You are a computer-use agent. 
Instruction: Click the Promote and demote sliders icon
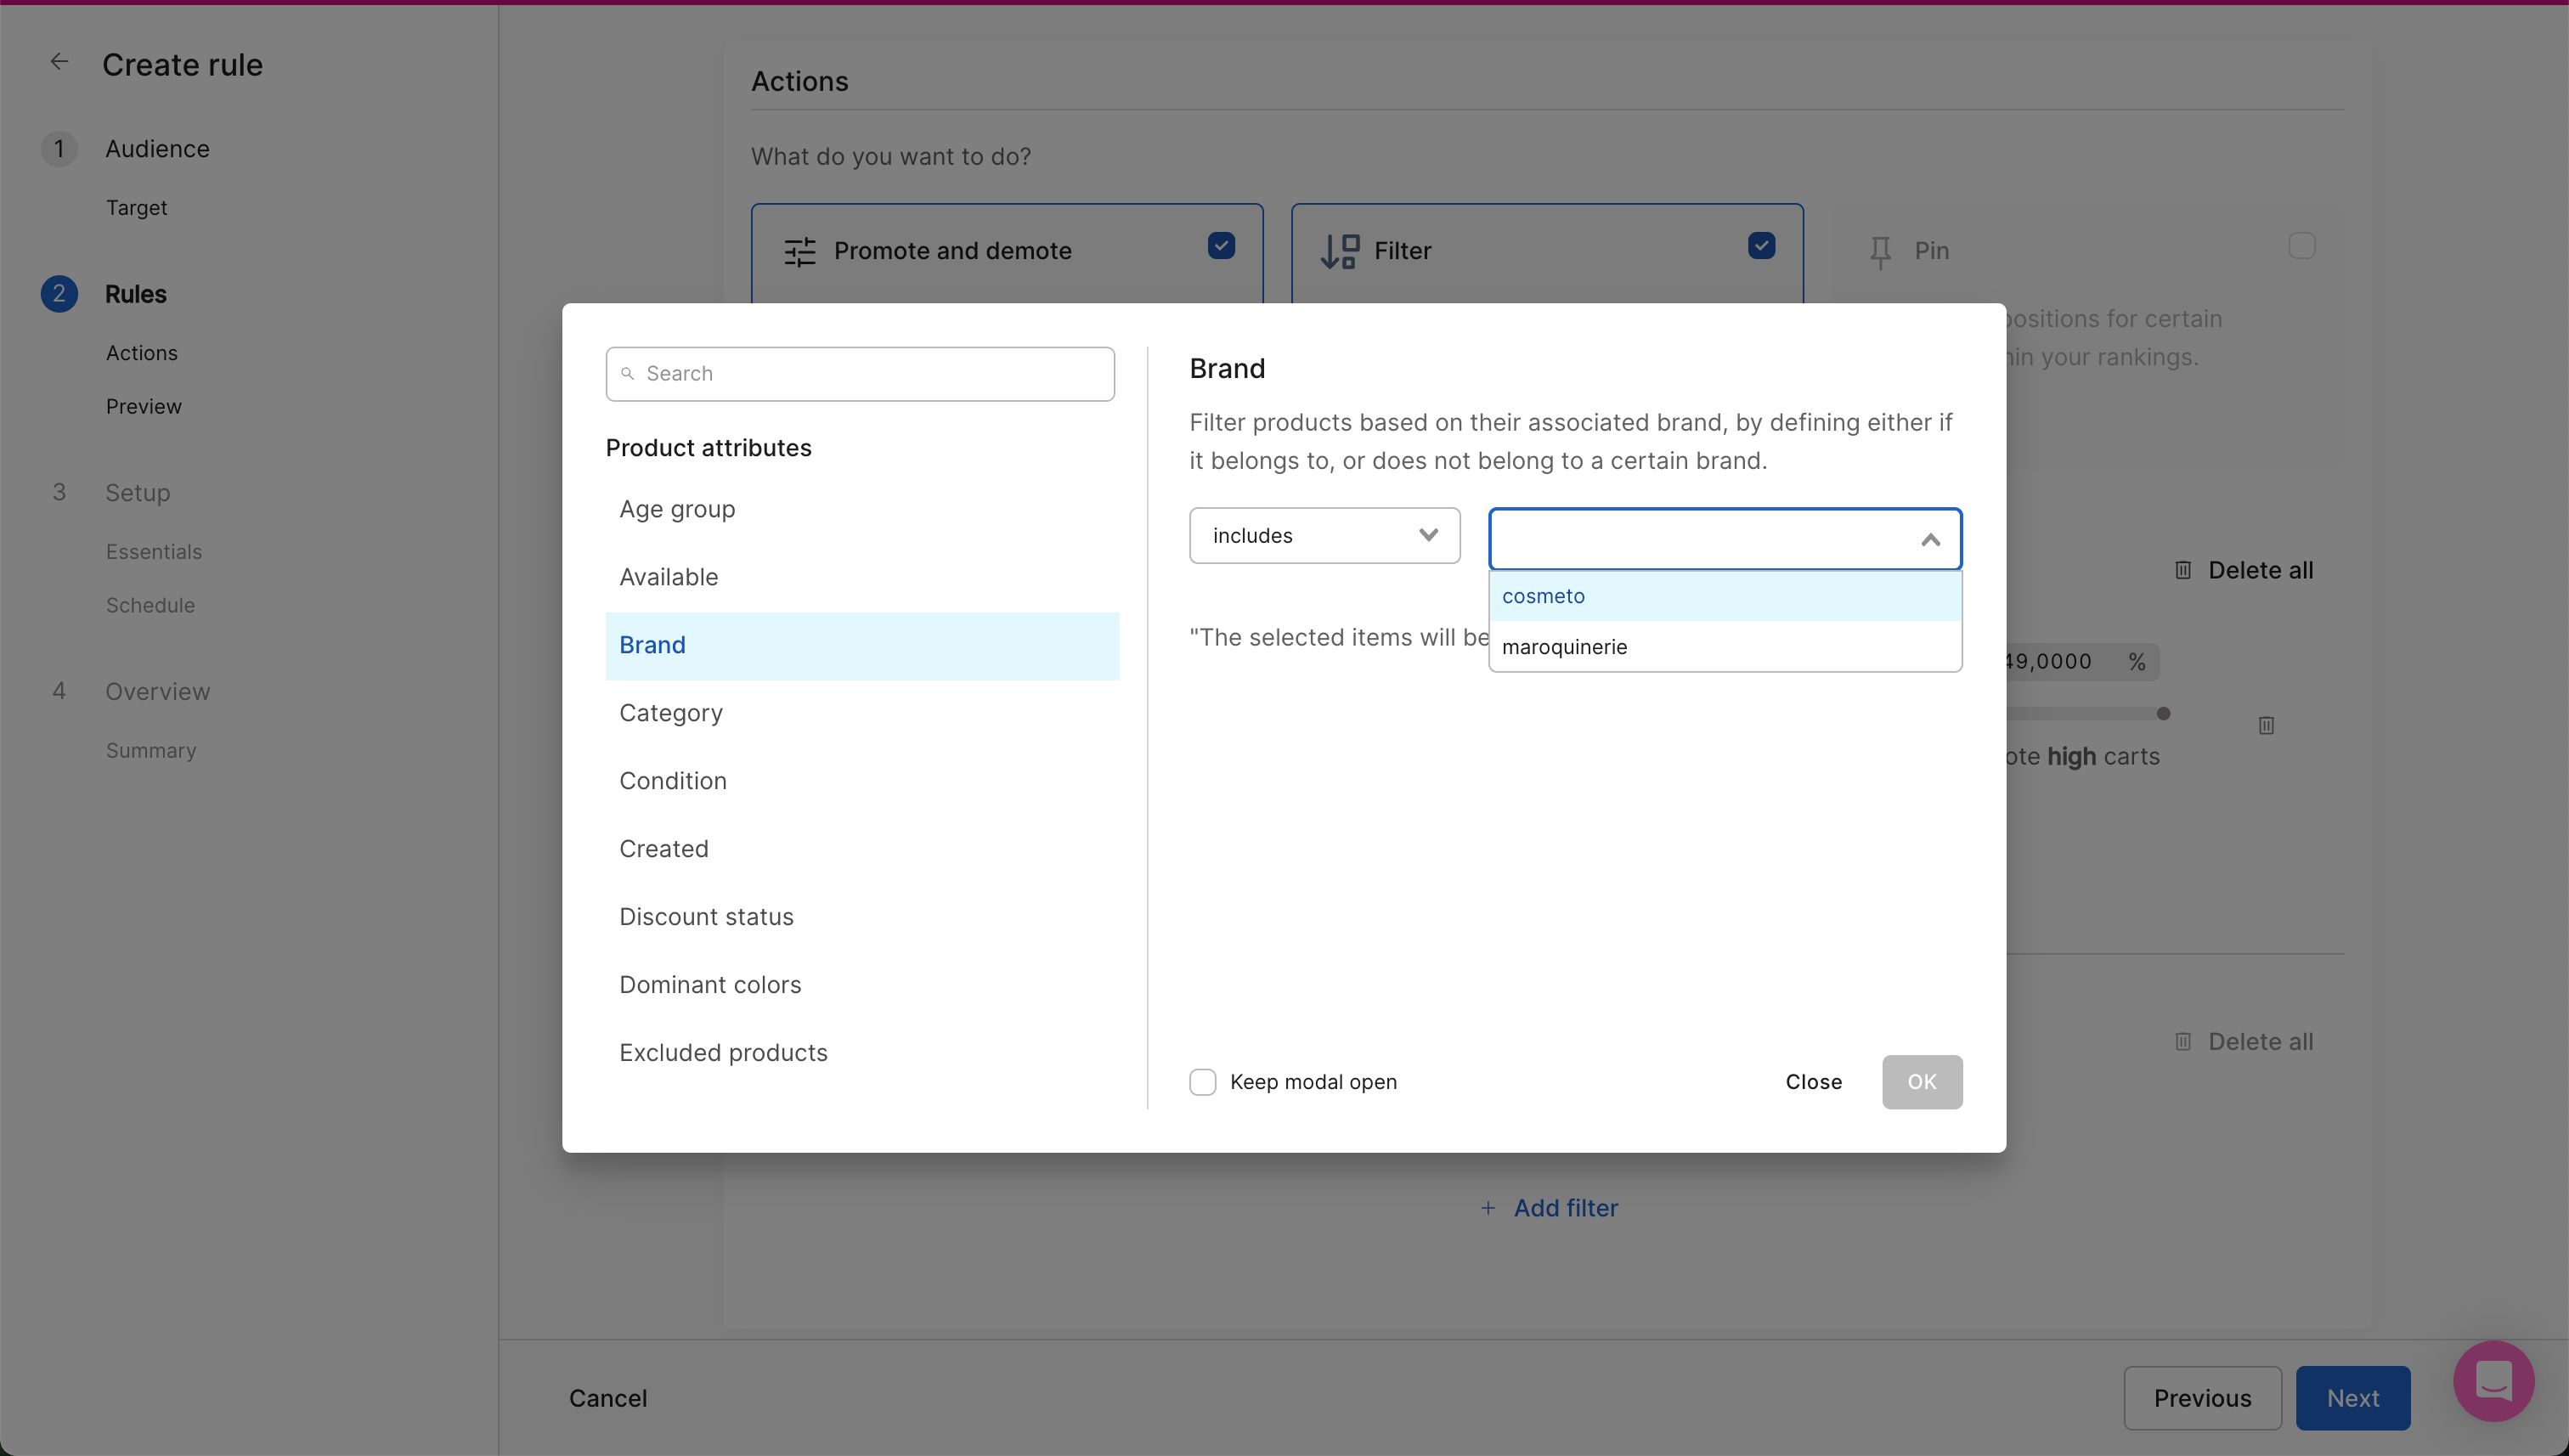click(799, 251)
